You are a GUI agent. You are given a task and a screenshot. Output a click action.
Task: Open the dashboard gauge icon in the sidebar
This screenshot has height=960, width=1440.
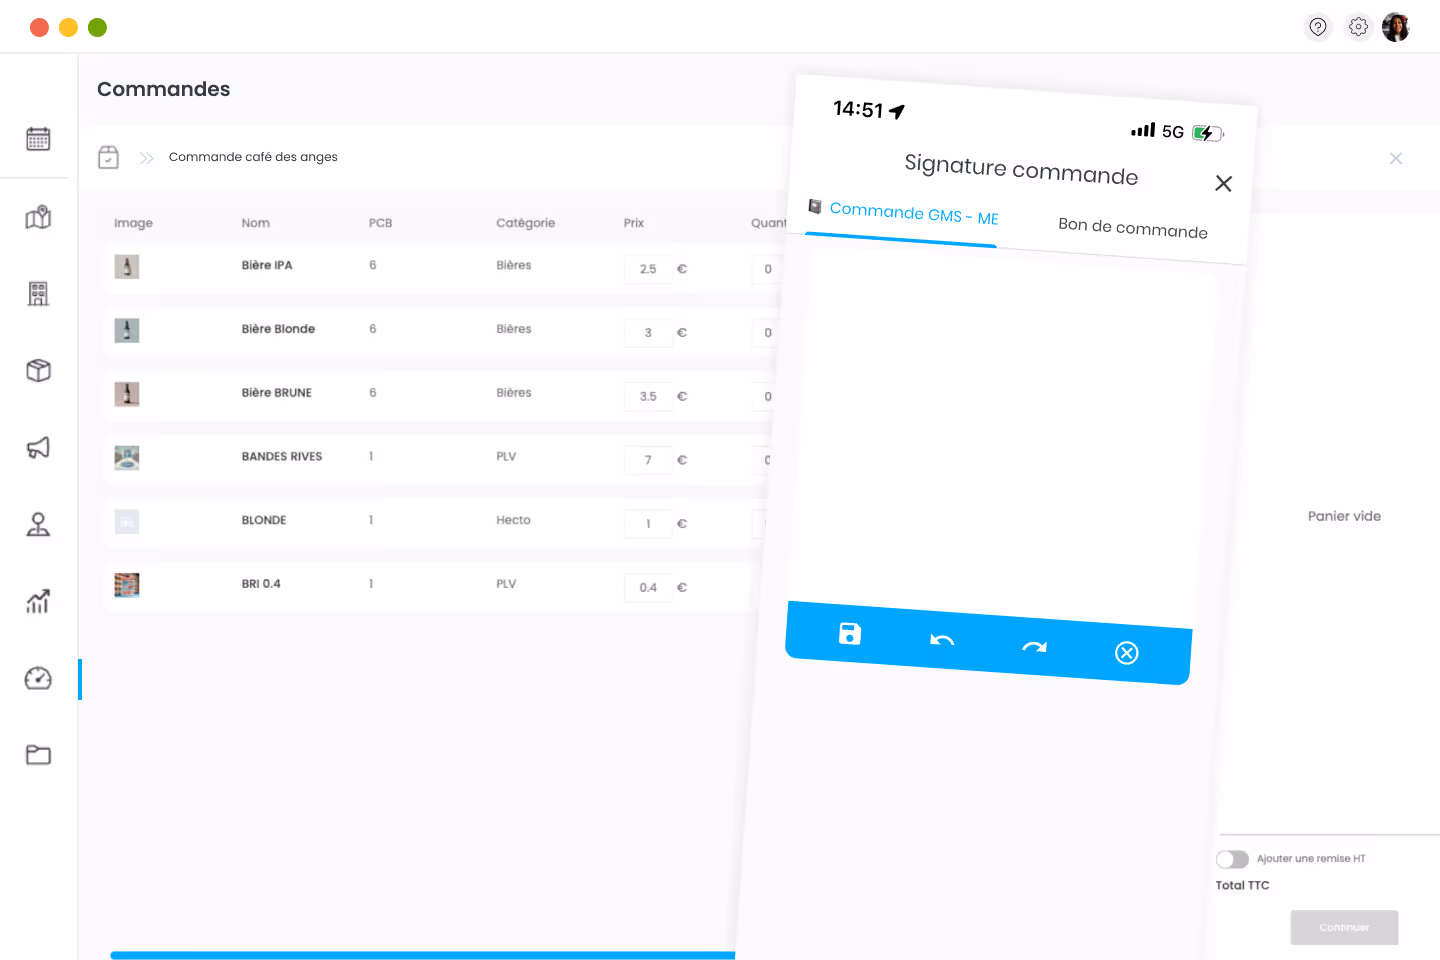coord(38,678)
